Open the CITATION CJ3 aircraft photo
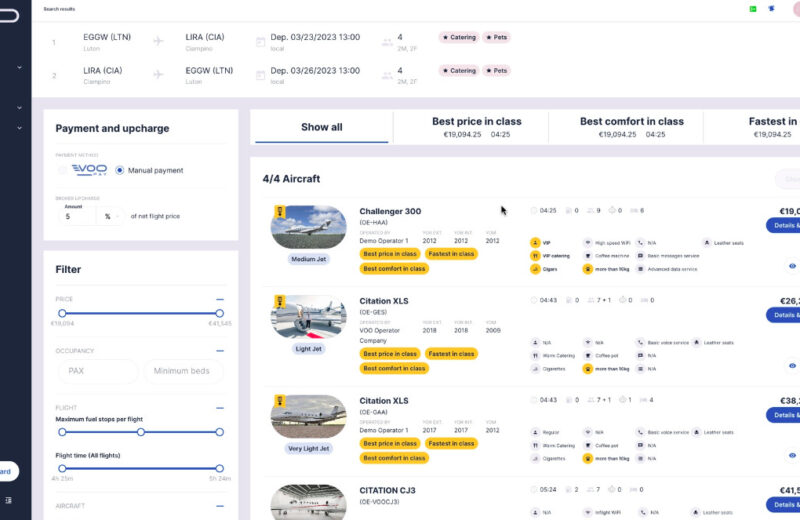Screen dimensions: 800x520 pyautogui.click(x=308, y=502)
